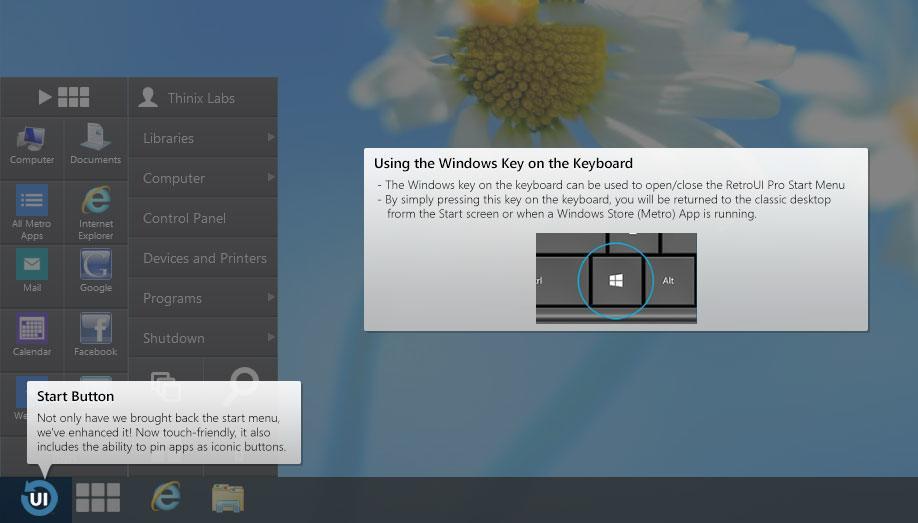The width and height of the screenshot is (918, 523).
Task: Open the Metro grid taskbar button
Action: tap(98, 498)
